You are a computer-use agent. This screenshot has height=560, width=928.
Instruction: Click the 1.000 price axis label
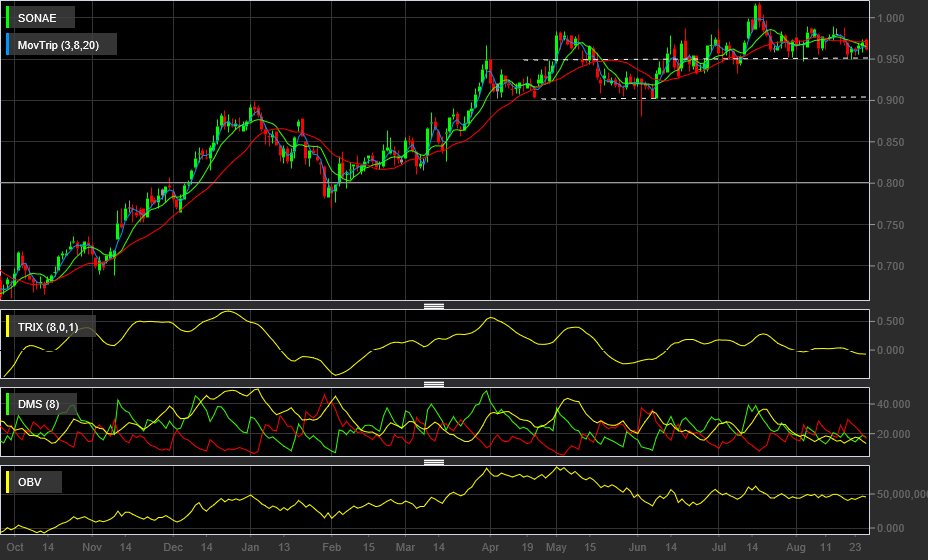tap(891, 18)
